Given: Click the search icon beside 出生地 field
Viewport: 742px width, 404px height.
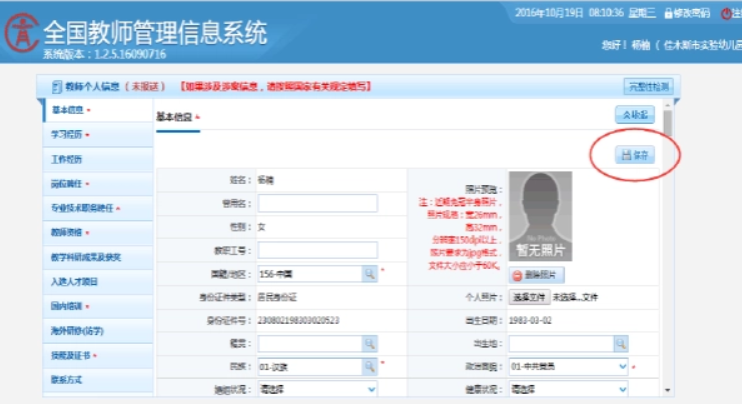Looking at the screenshot, I should click(621, 343).
